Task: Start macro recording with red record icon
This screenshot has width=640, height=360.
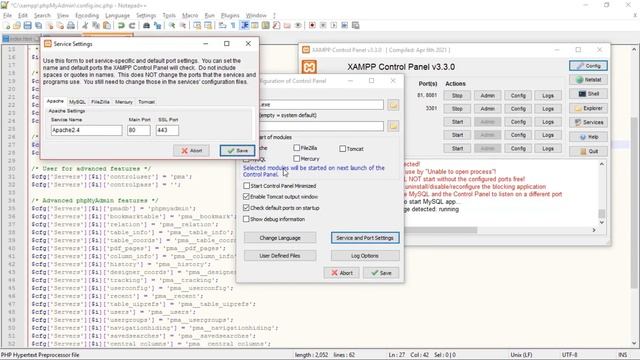Action: pyautogui.click(x=312, y=25)
